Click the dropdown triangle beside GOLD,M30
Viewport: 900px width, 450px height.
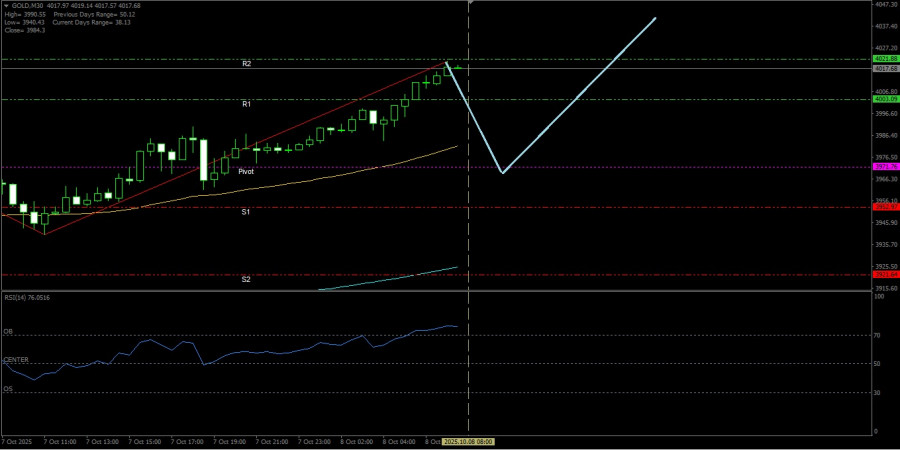click(x=6, y=6)
